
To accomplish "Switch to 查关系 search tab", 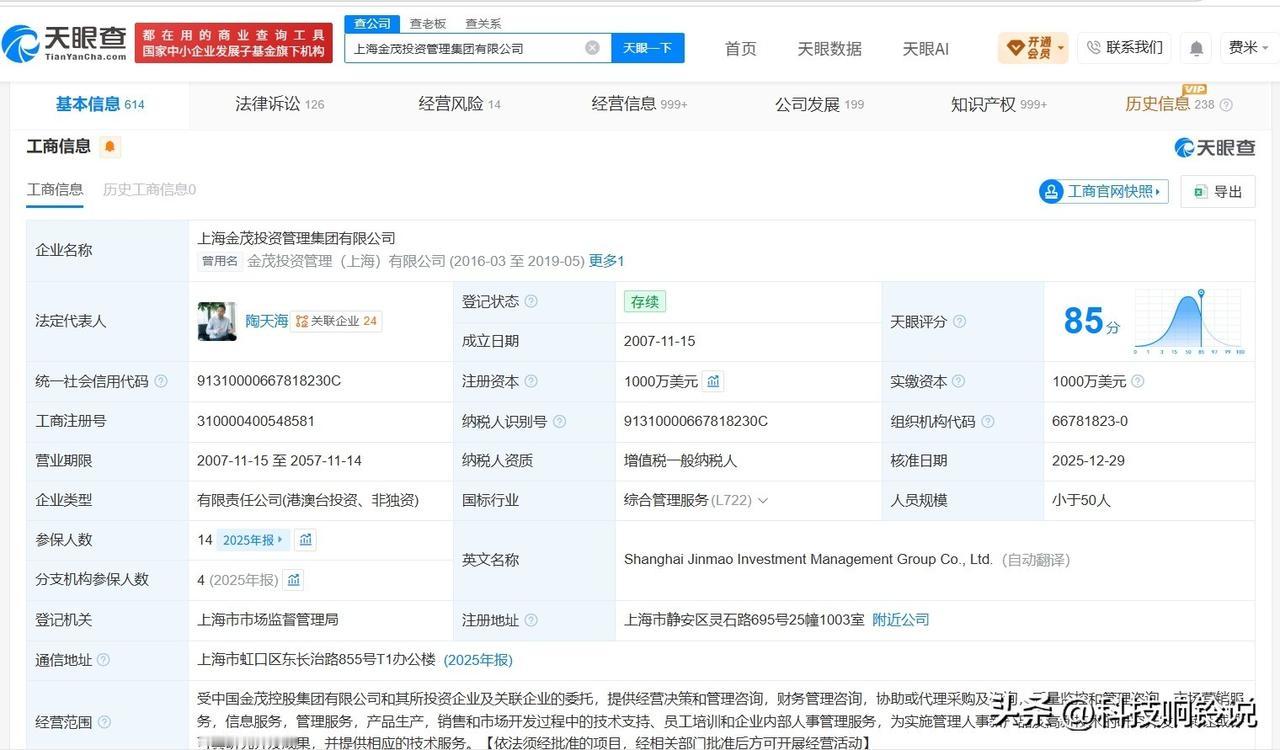I will point(483,23).
